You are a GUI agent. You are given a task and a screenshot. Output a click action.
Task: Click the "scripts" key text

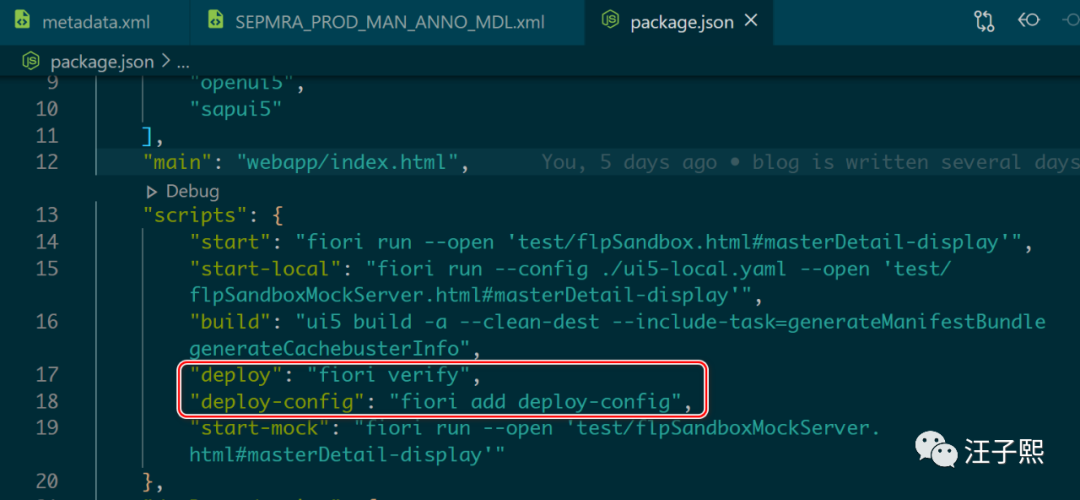[196, 216]
